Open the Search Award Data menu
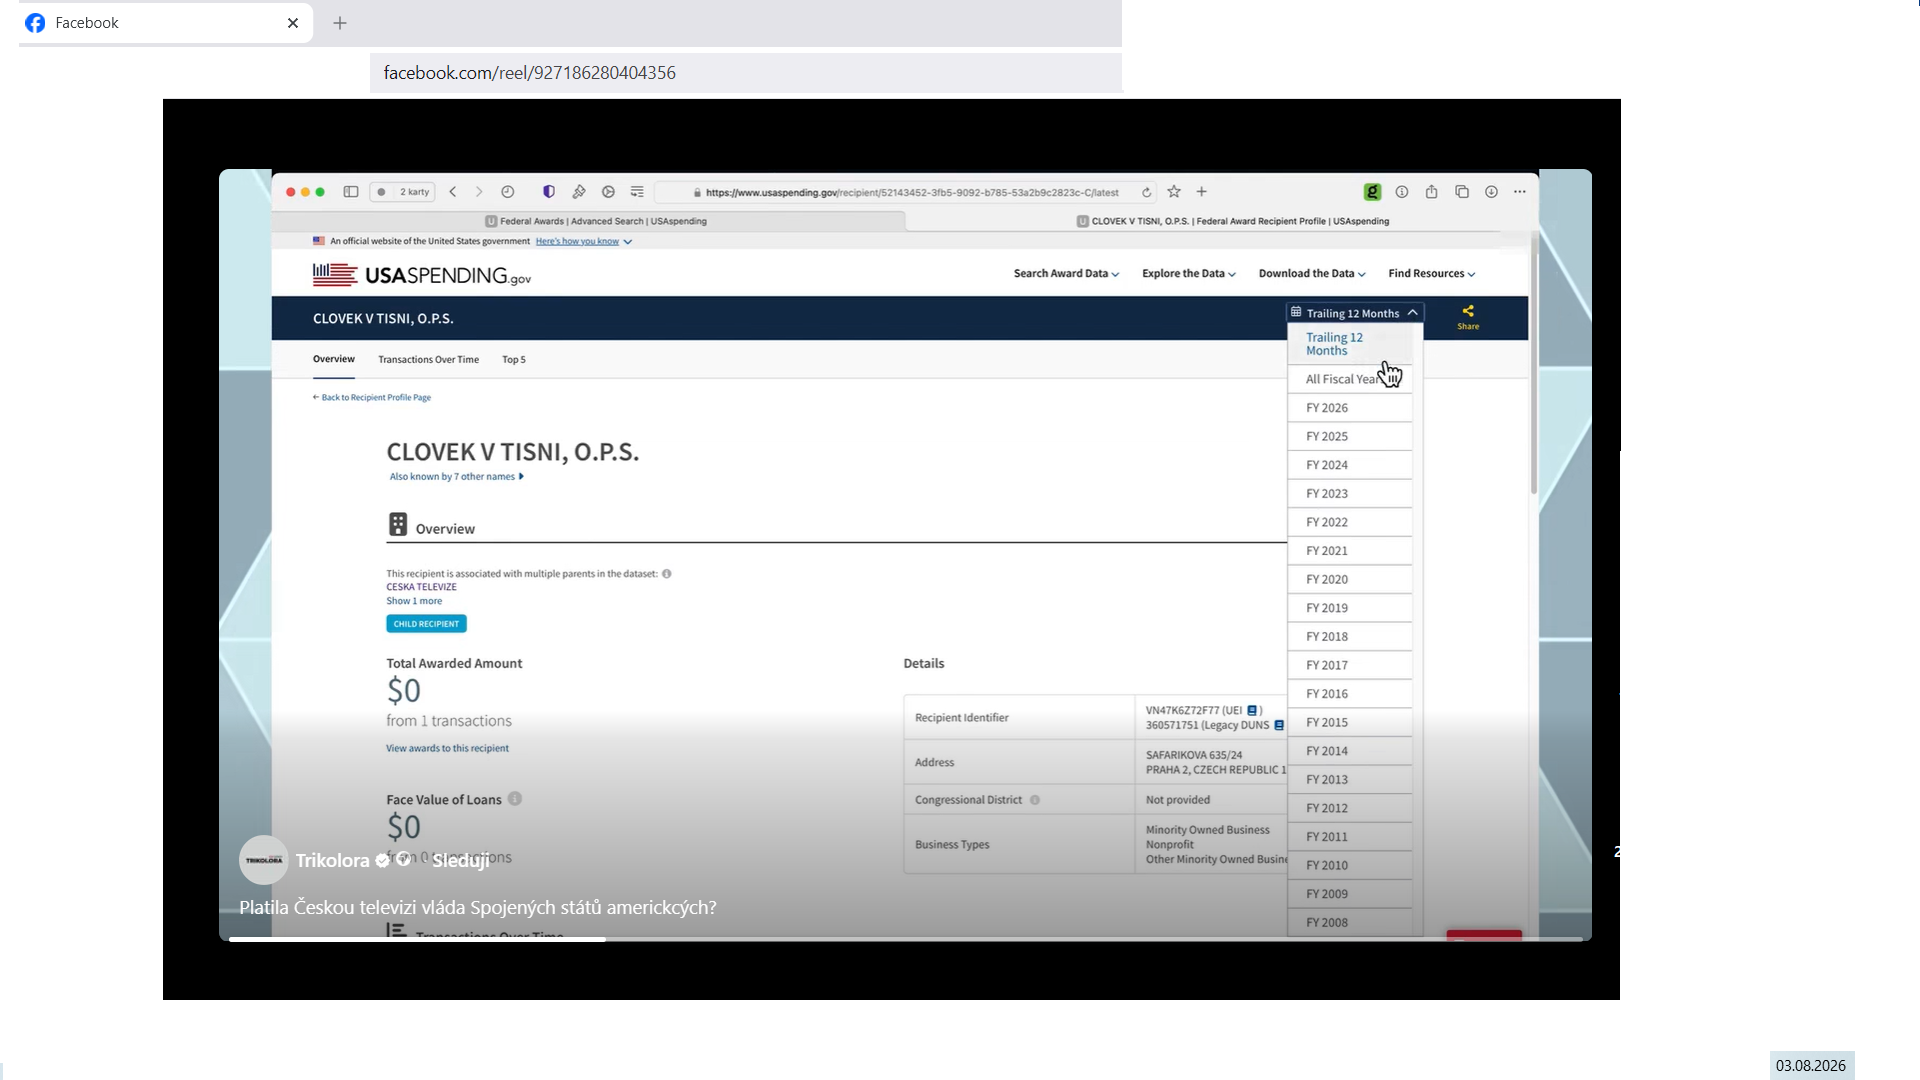 click(1066, 274)
